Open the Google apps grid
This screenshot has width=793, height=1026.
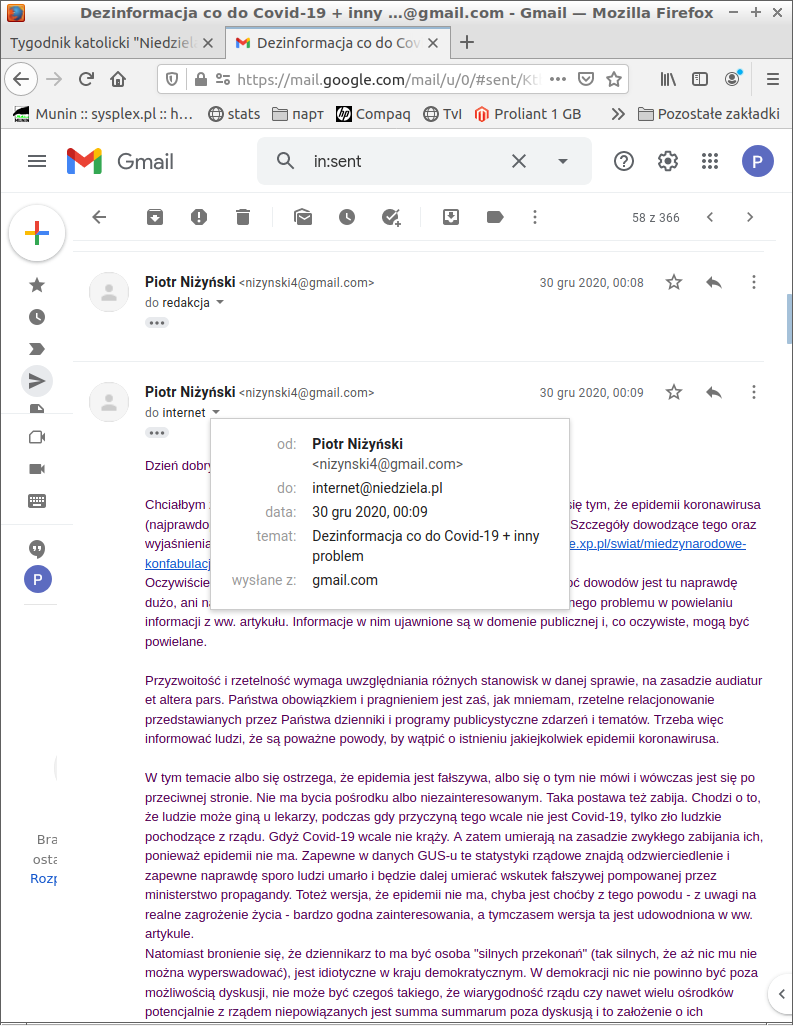(710, 161)
